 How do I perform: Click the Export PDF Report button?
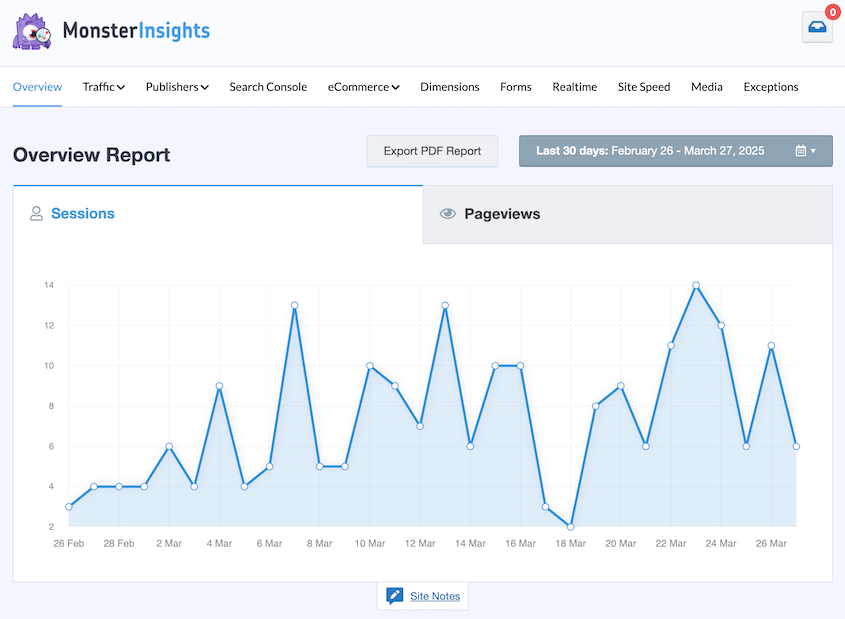[432, 151]
